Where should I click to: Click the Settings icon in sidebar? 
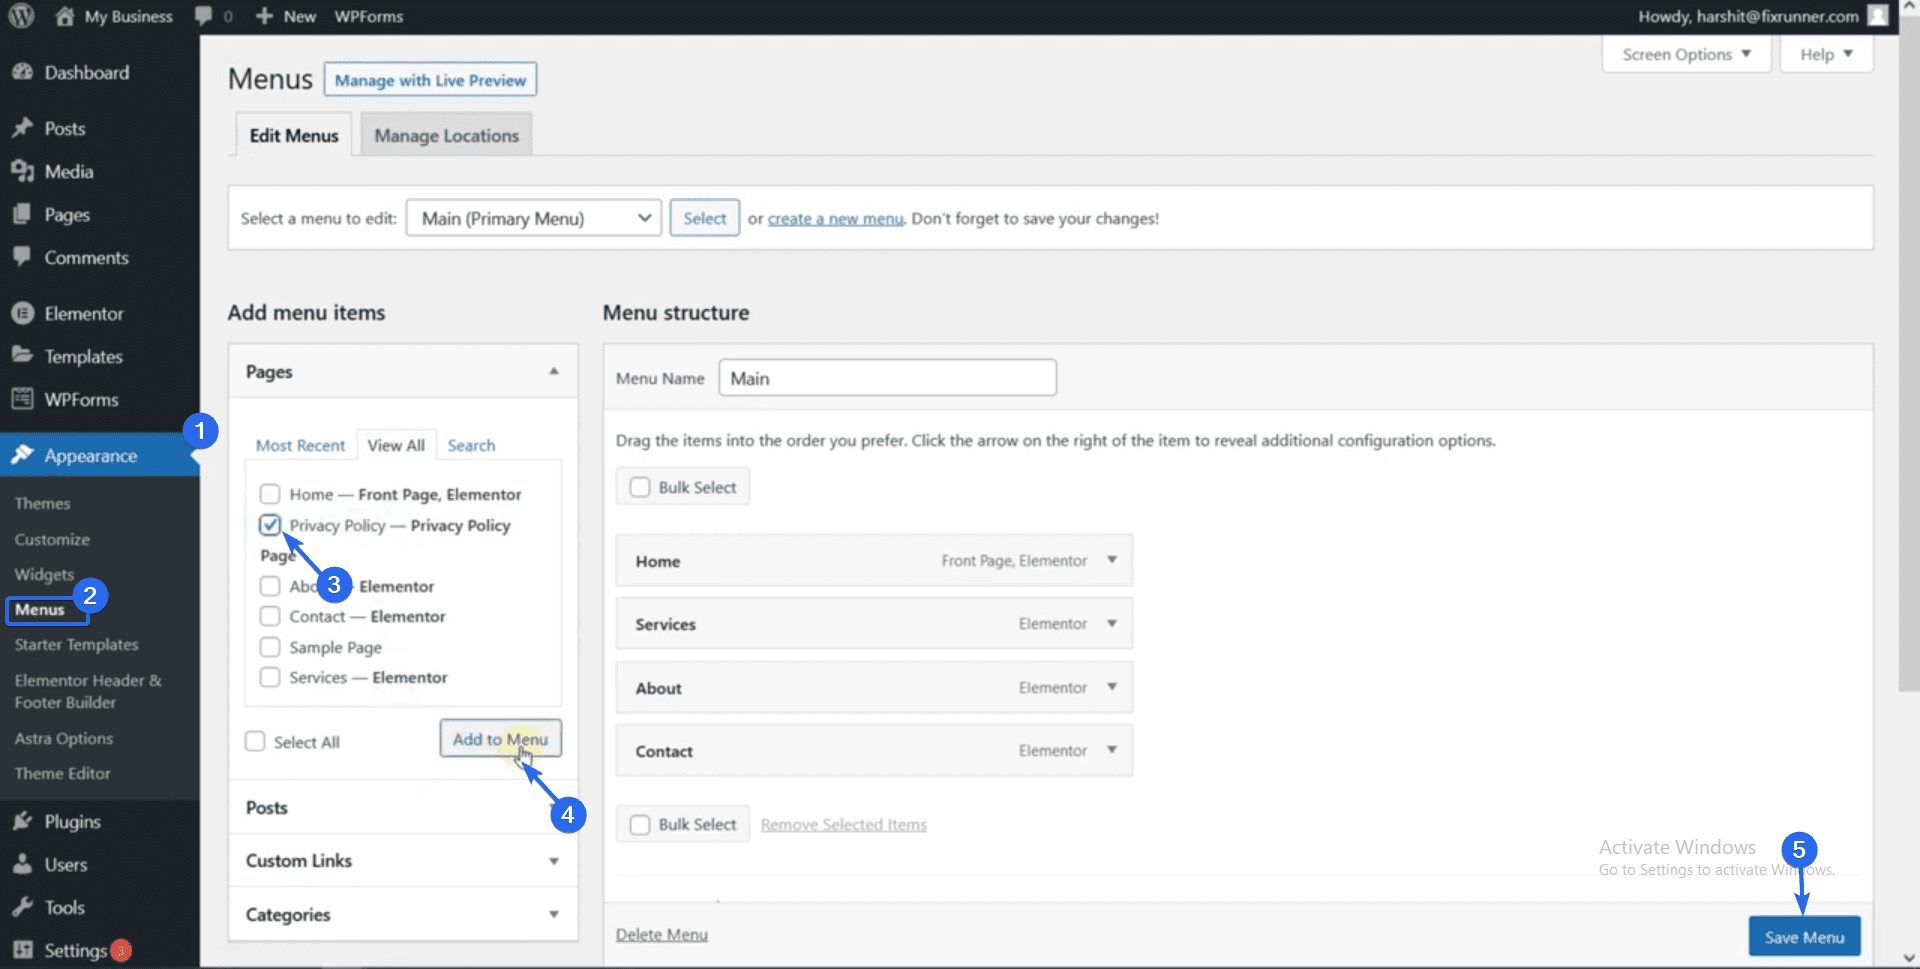pyautogui.click(x=22, y=950)
